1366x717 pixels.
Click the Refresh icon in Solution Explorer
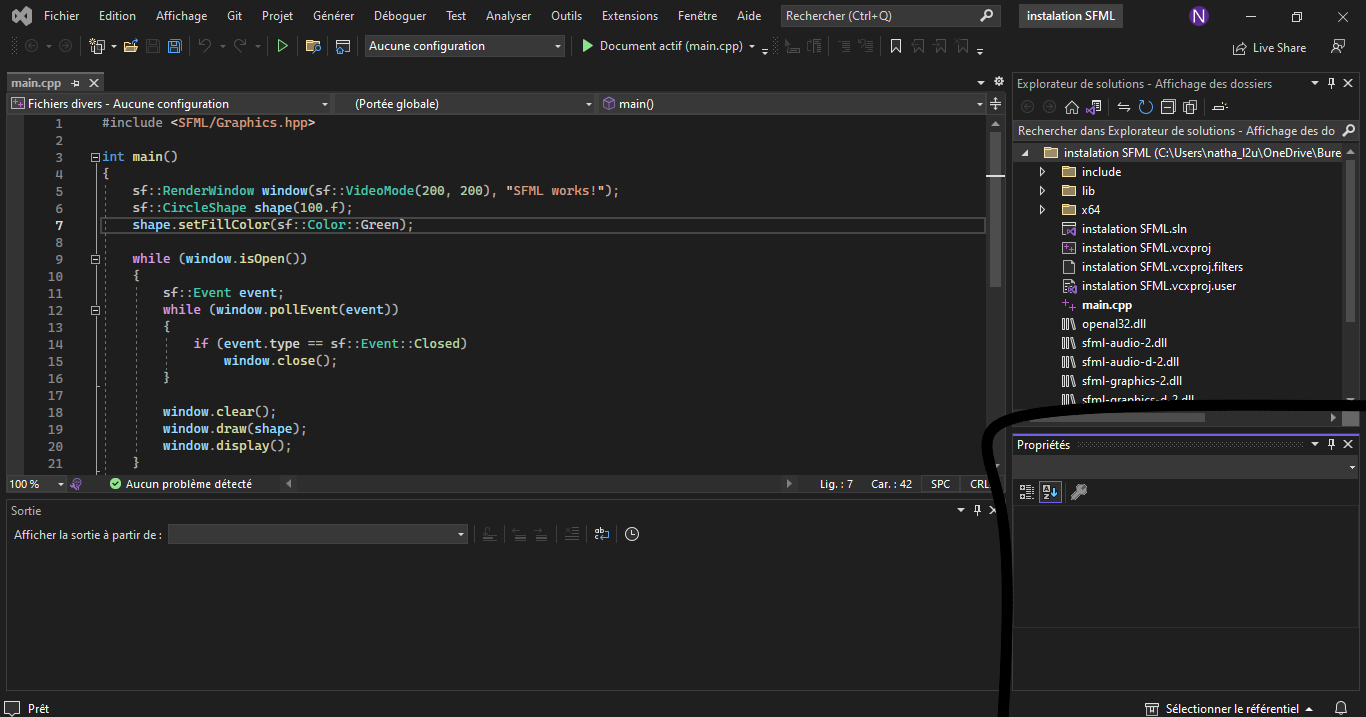(x=1143, y=107)
